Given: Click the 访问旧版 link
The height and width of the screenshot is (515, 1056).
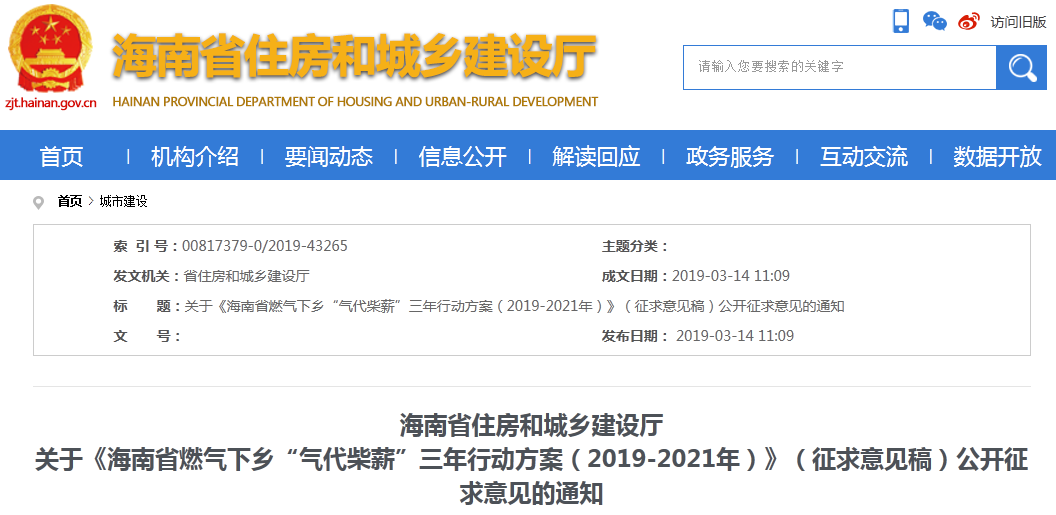Looking at the screenshot, I should 1018,22.
